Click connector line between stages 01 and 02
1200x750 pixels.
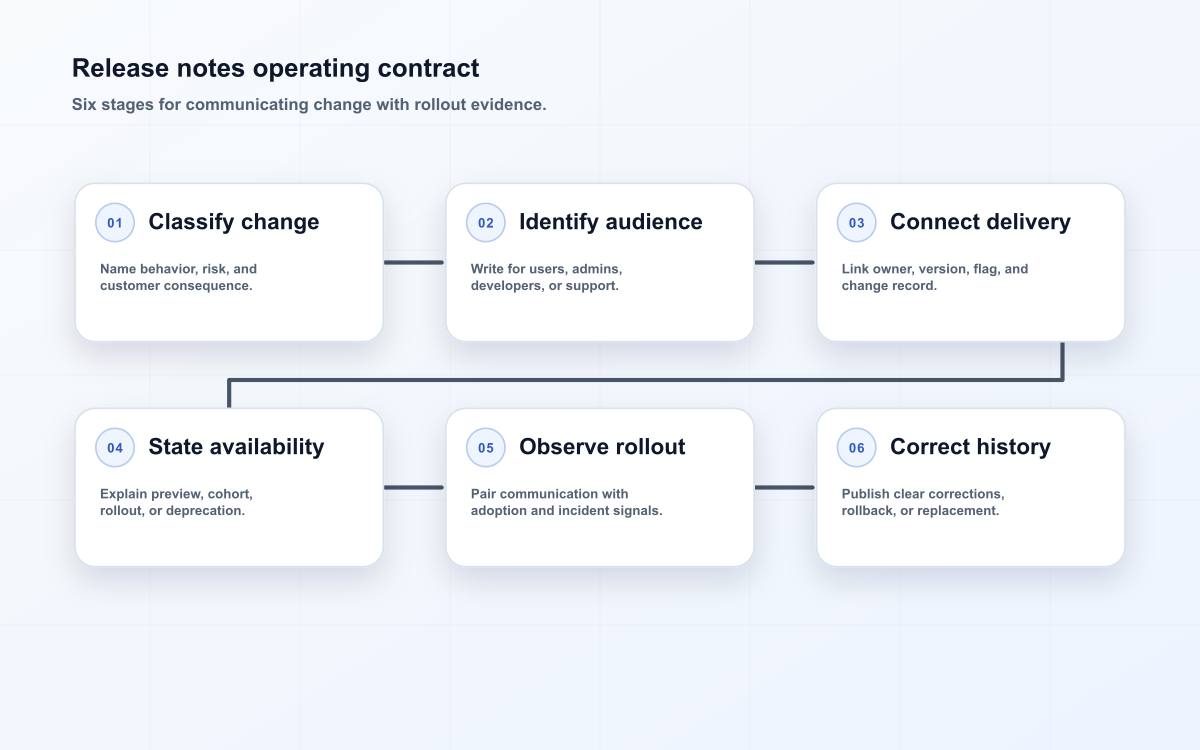point(414,263)
